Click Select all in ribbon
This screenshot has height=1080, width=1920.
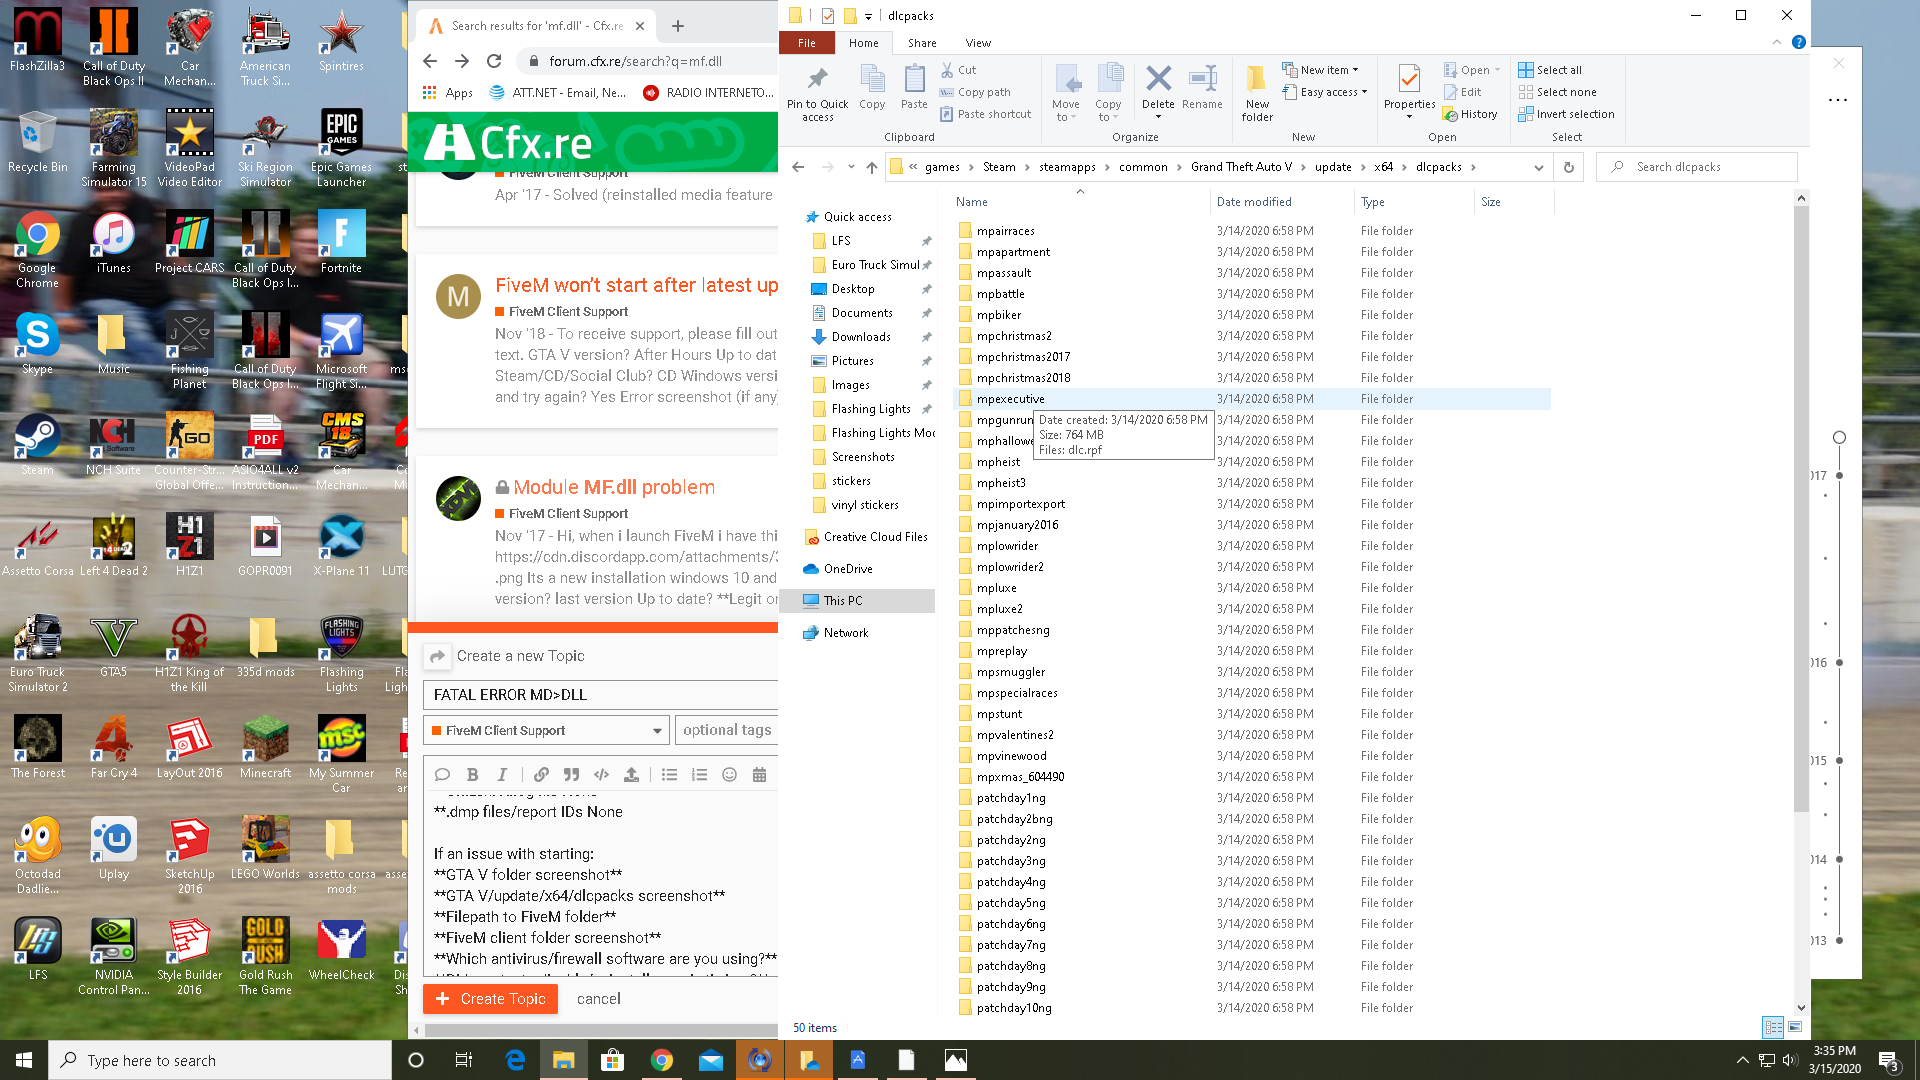click(1558, 70)
